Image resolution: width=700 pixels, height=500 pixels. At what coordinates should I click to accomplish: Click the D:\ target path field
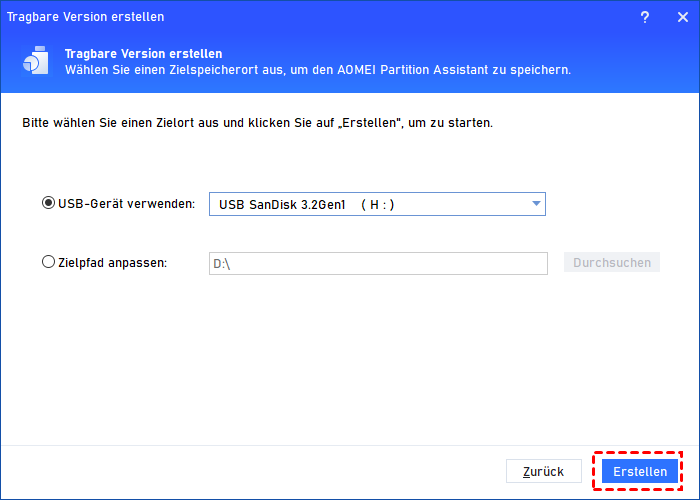point(378,263)
